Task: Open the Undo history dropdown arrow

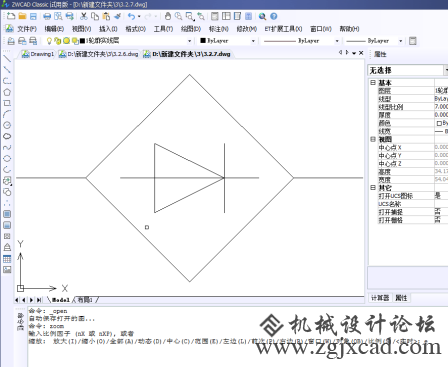Action: (139, 16)
